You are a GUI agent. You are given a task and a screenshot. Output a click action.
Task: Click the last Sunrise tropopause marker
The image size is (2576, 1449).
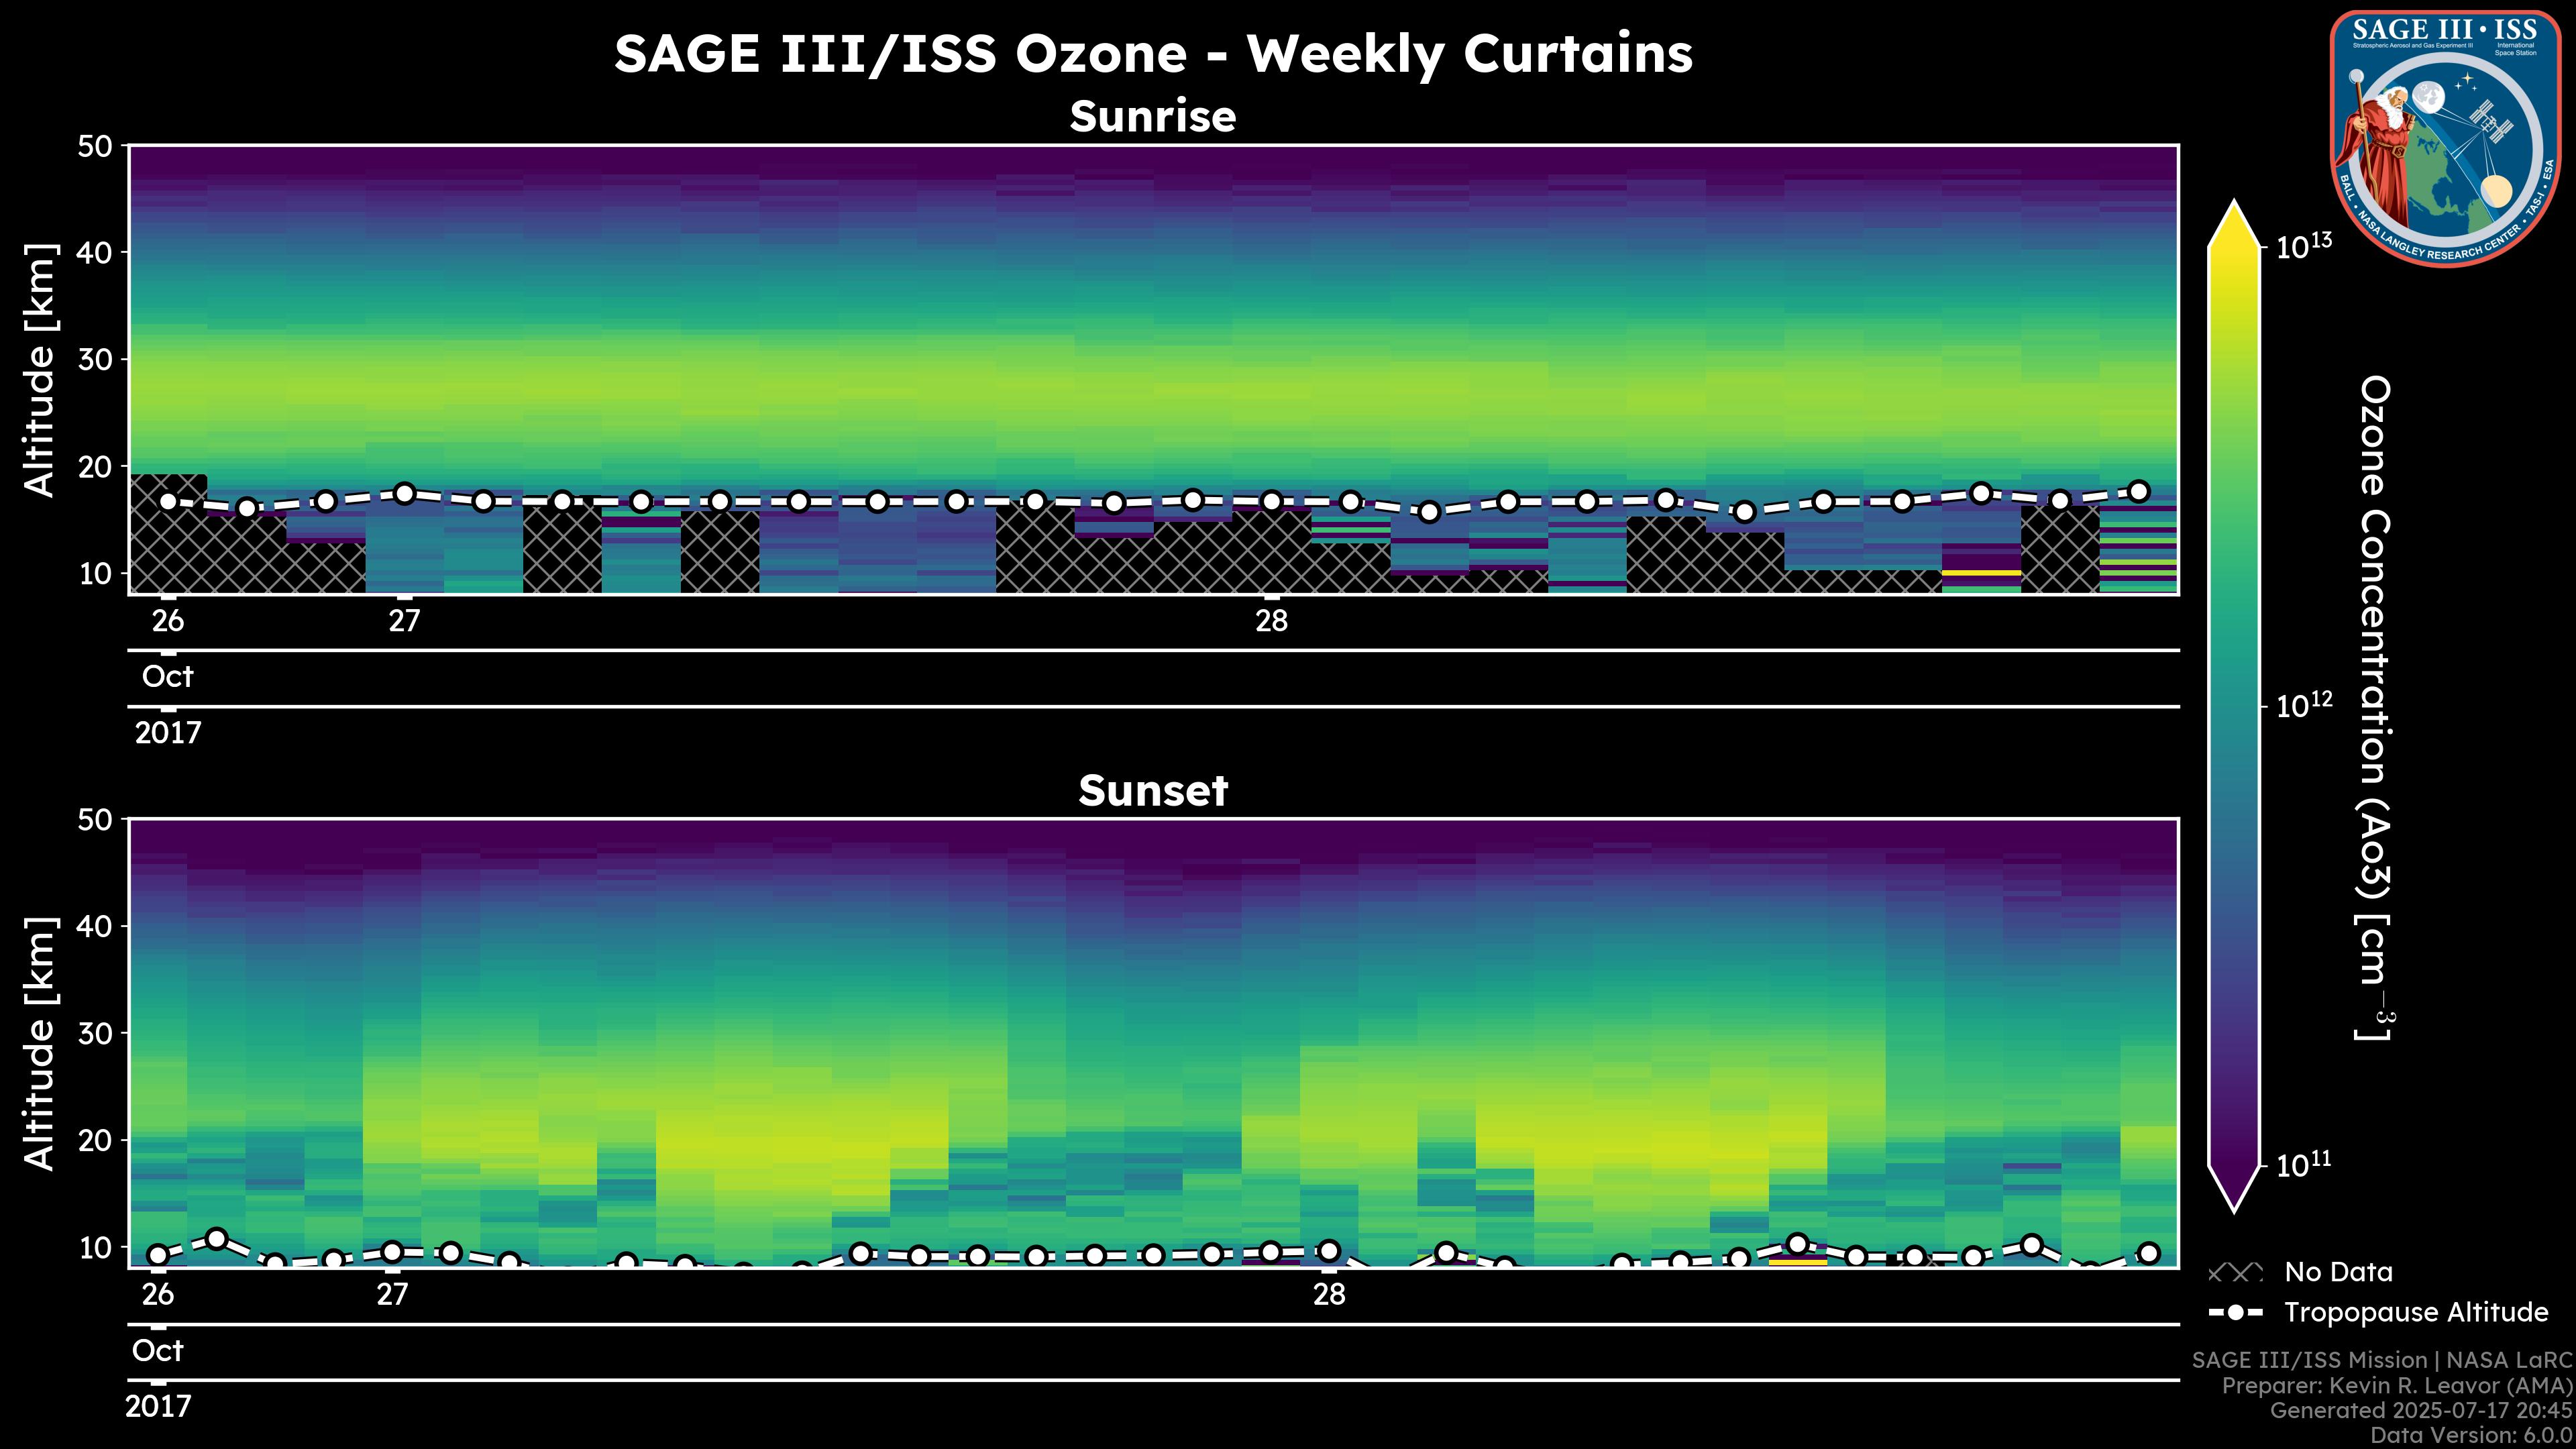click(x=2139, y=491)
